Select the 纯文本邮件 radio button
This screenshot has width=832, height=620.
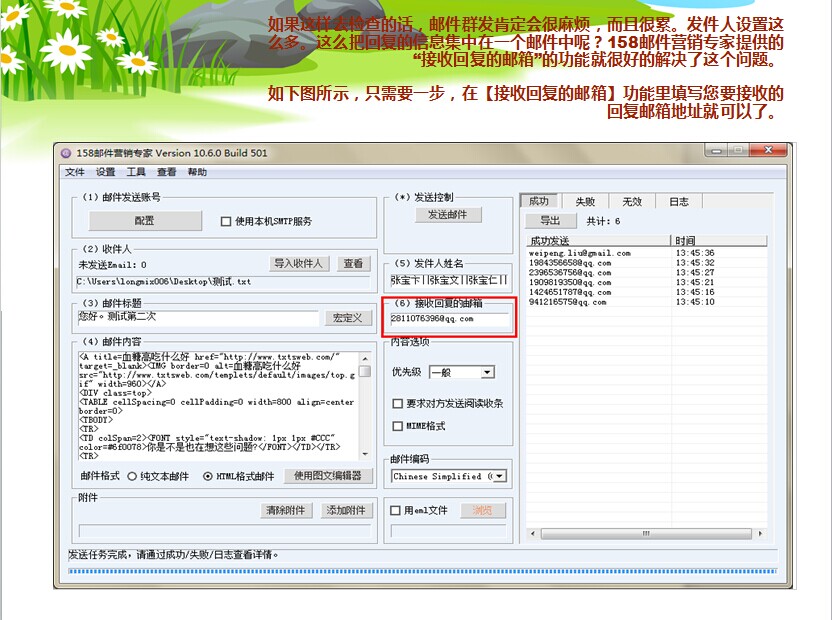point(132,477)
